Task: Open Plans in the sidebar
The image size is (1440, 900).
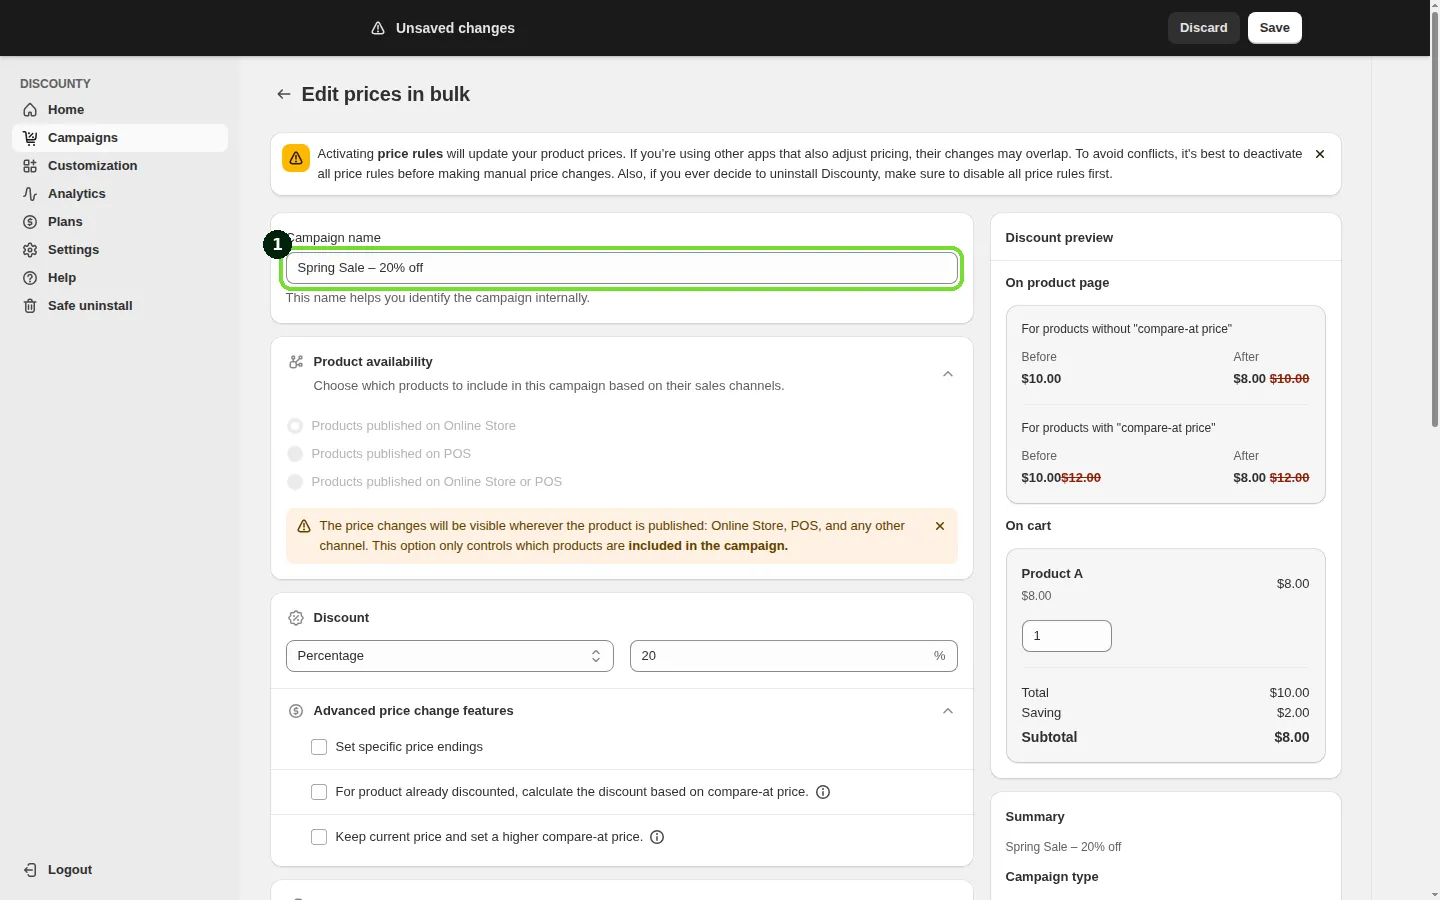Action: [x=120, y=222]
